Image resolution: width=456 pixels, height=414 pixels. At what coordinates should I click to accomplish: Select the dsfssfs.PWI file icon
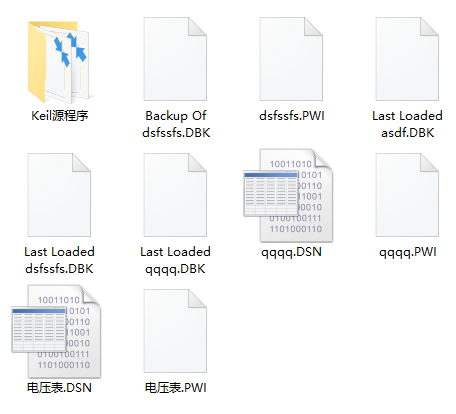click(x=291, y=59)
